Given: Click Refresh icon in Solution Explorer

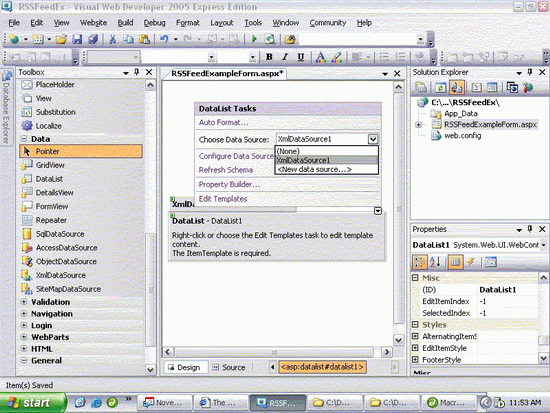Looking at the screenshot, I should click(441, 87).
